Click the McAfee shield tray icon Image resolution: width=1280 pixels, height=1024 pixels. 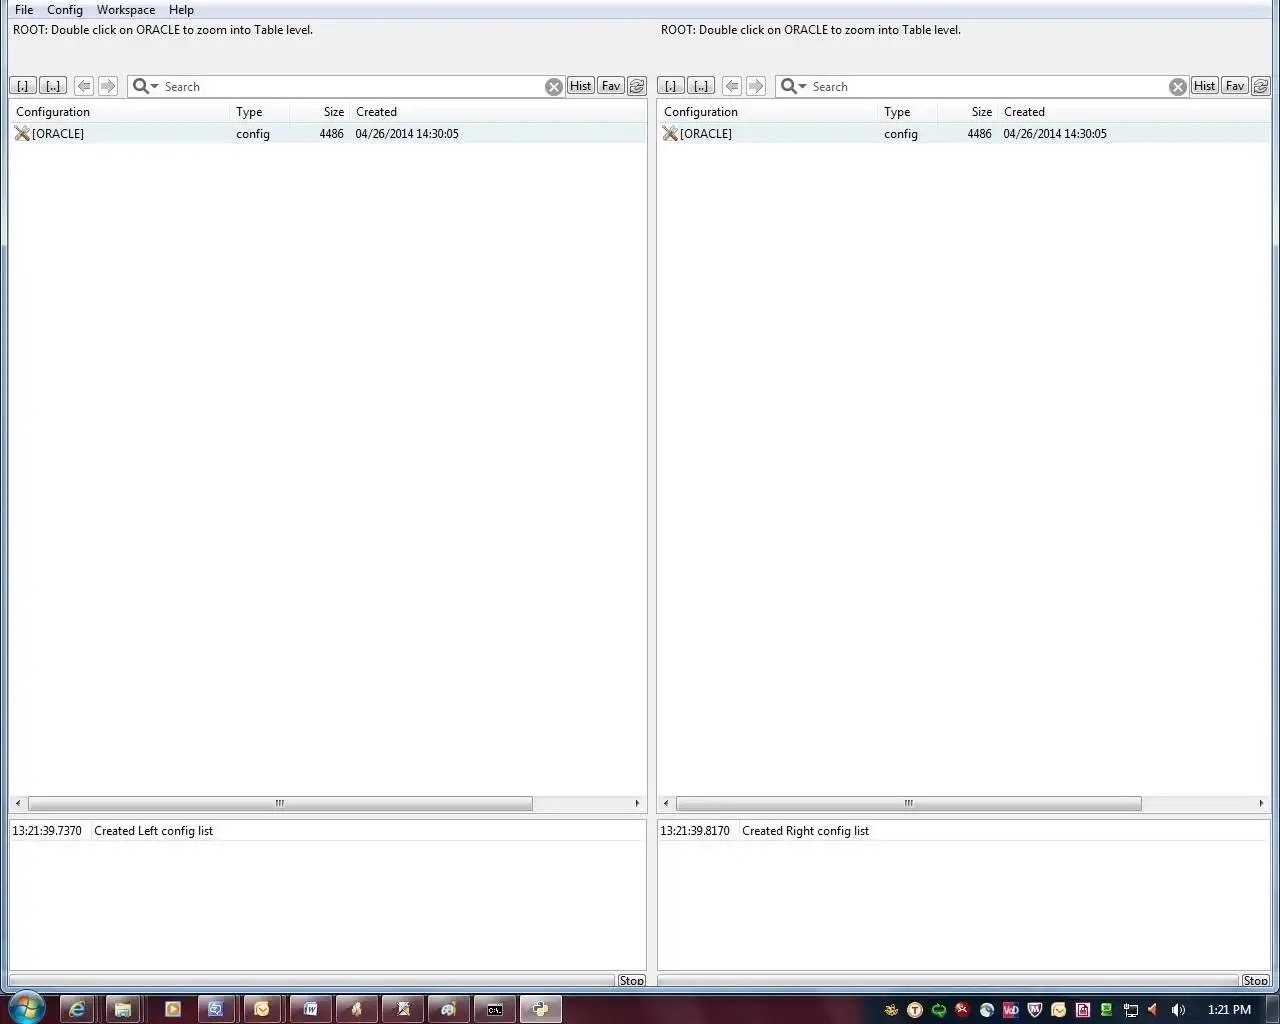coord(1035,1010)
